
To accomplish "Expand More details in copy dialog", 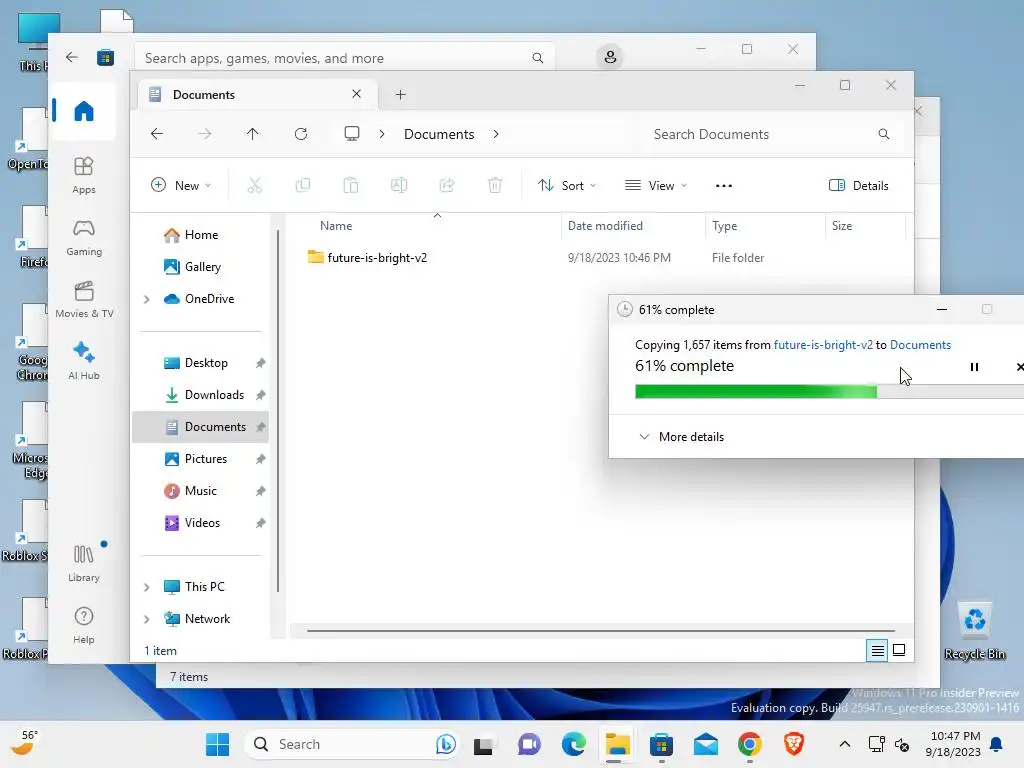I will 681,437.
